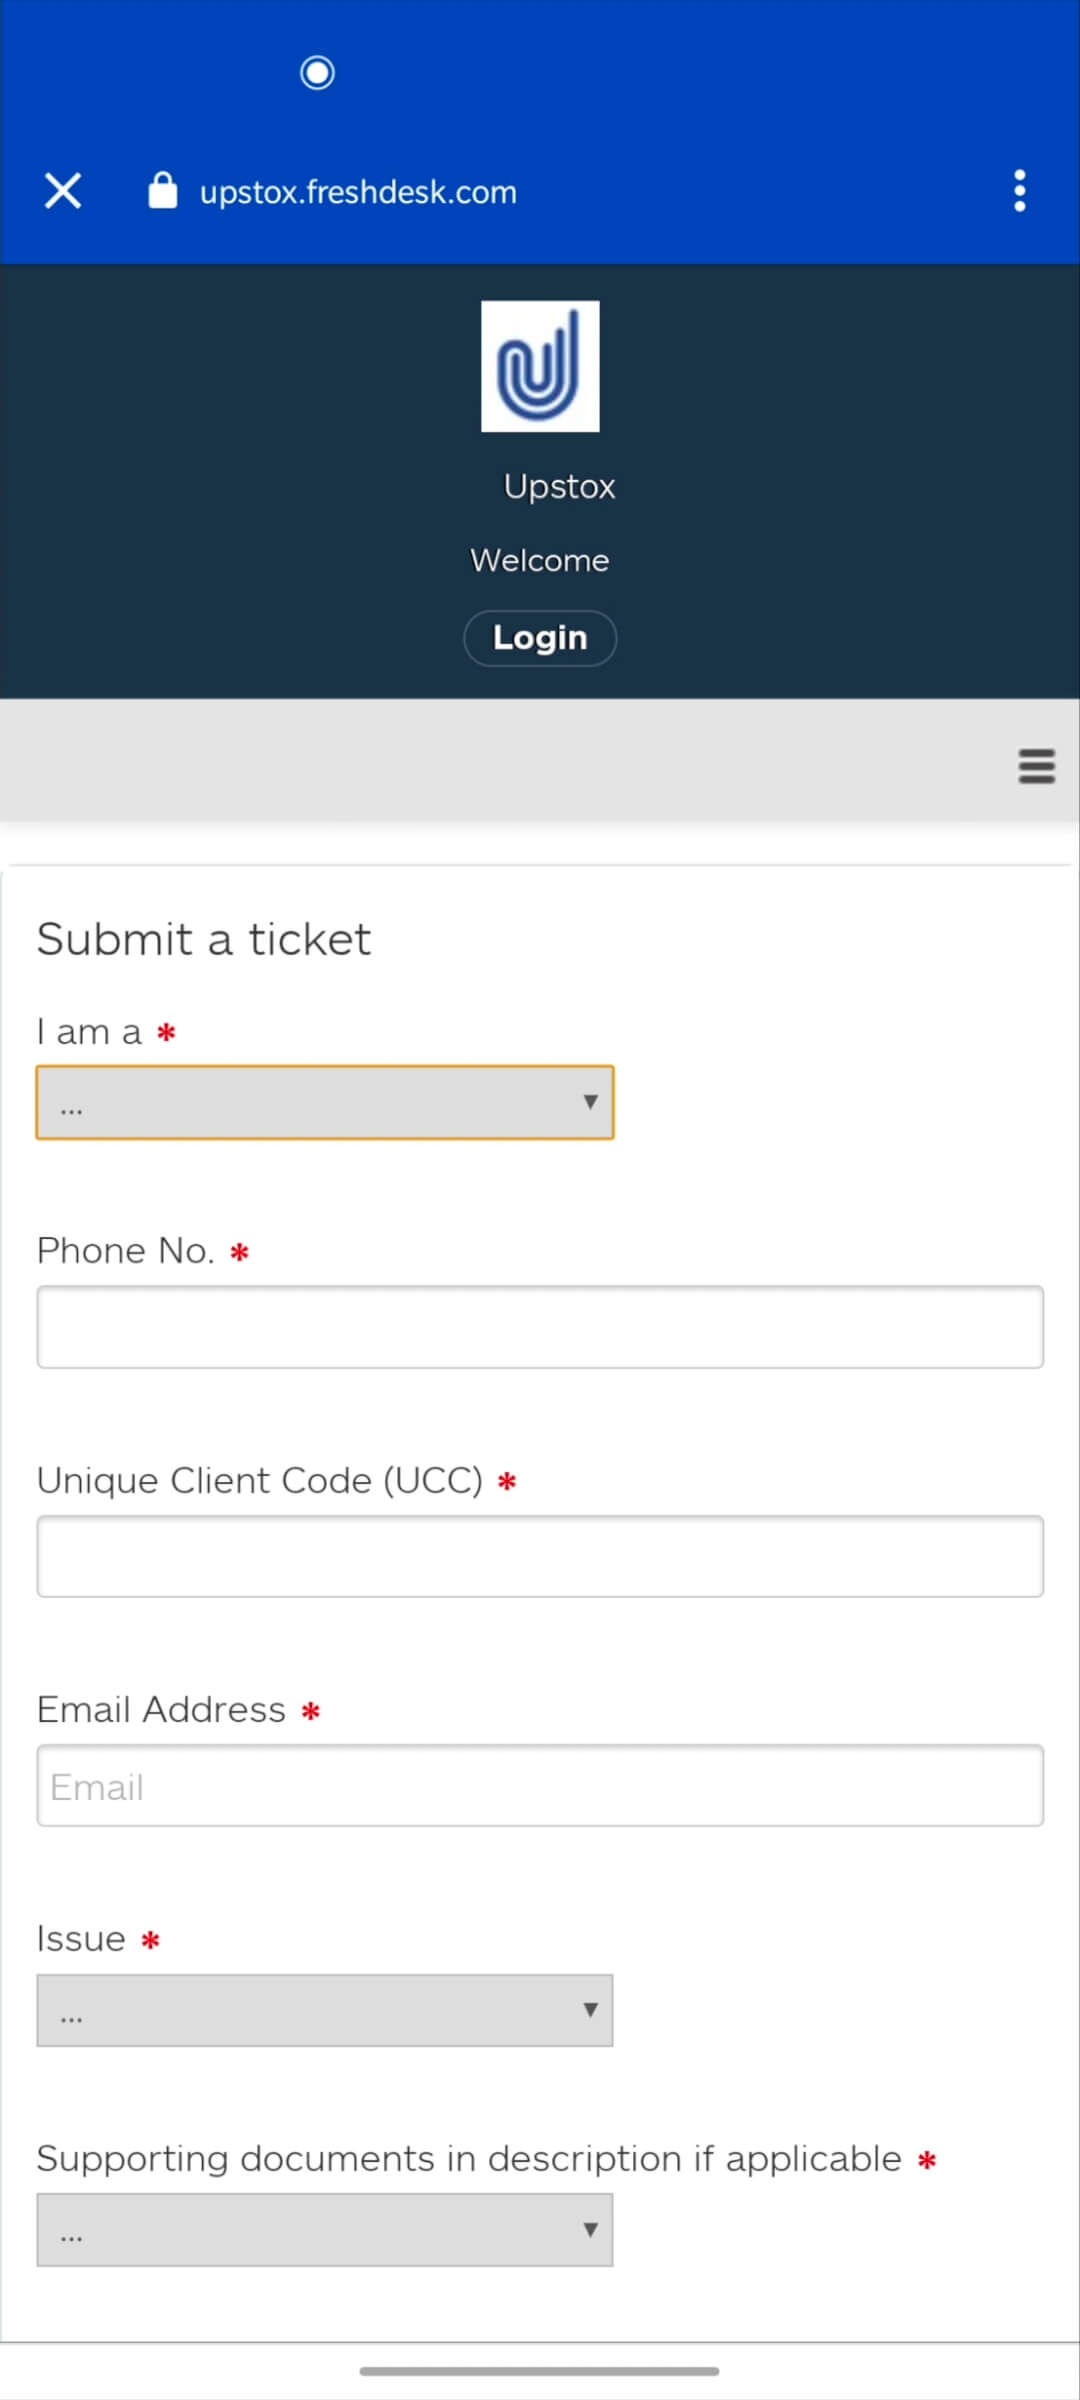Open the hamburger navigation menu
This screenshot has width=1080, height=2400.
[1036, 766]
